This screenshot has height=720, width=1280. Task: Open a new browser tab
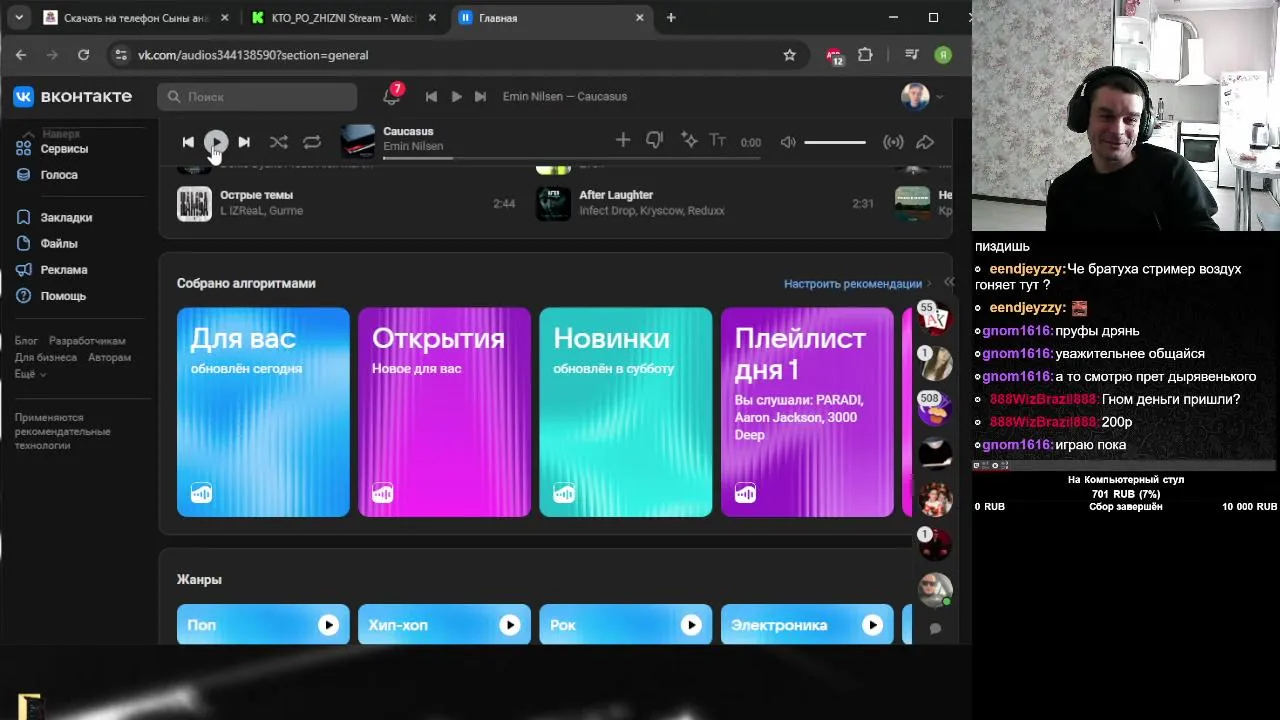click(671, 18)
